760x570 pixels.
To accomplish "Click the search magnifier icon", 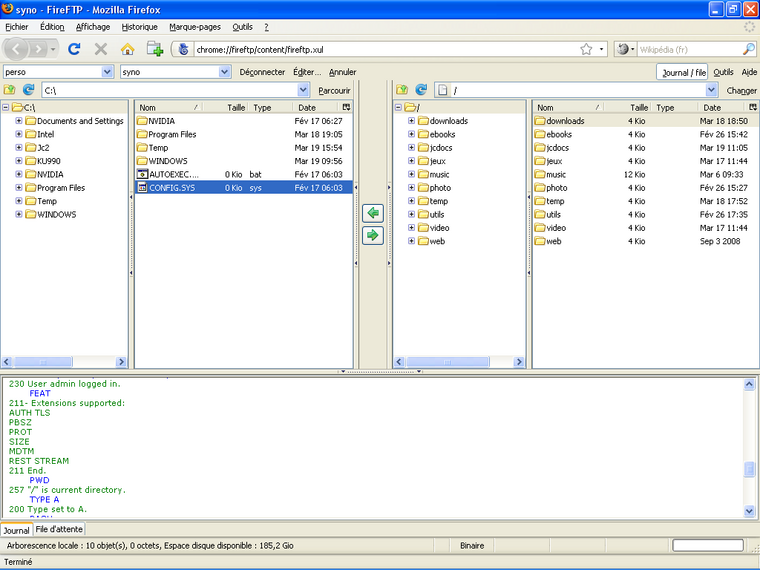I will (x=749, y=49).
